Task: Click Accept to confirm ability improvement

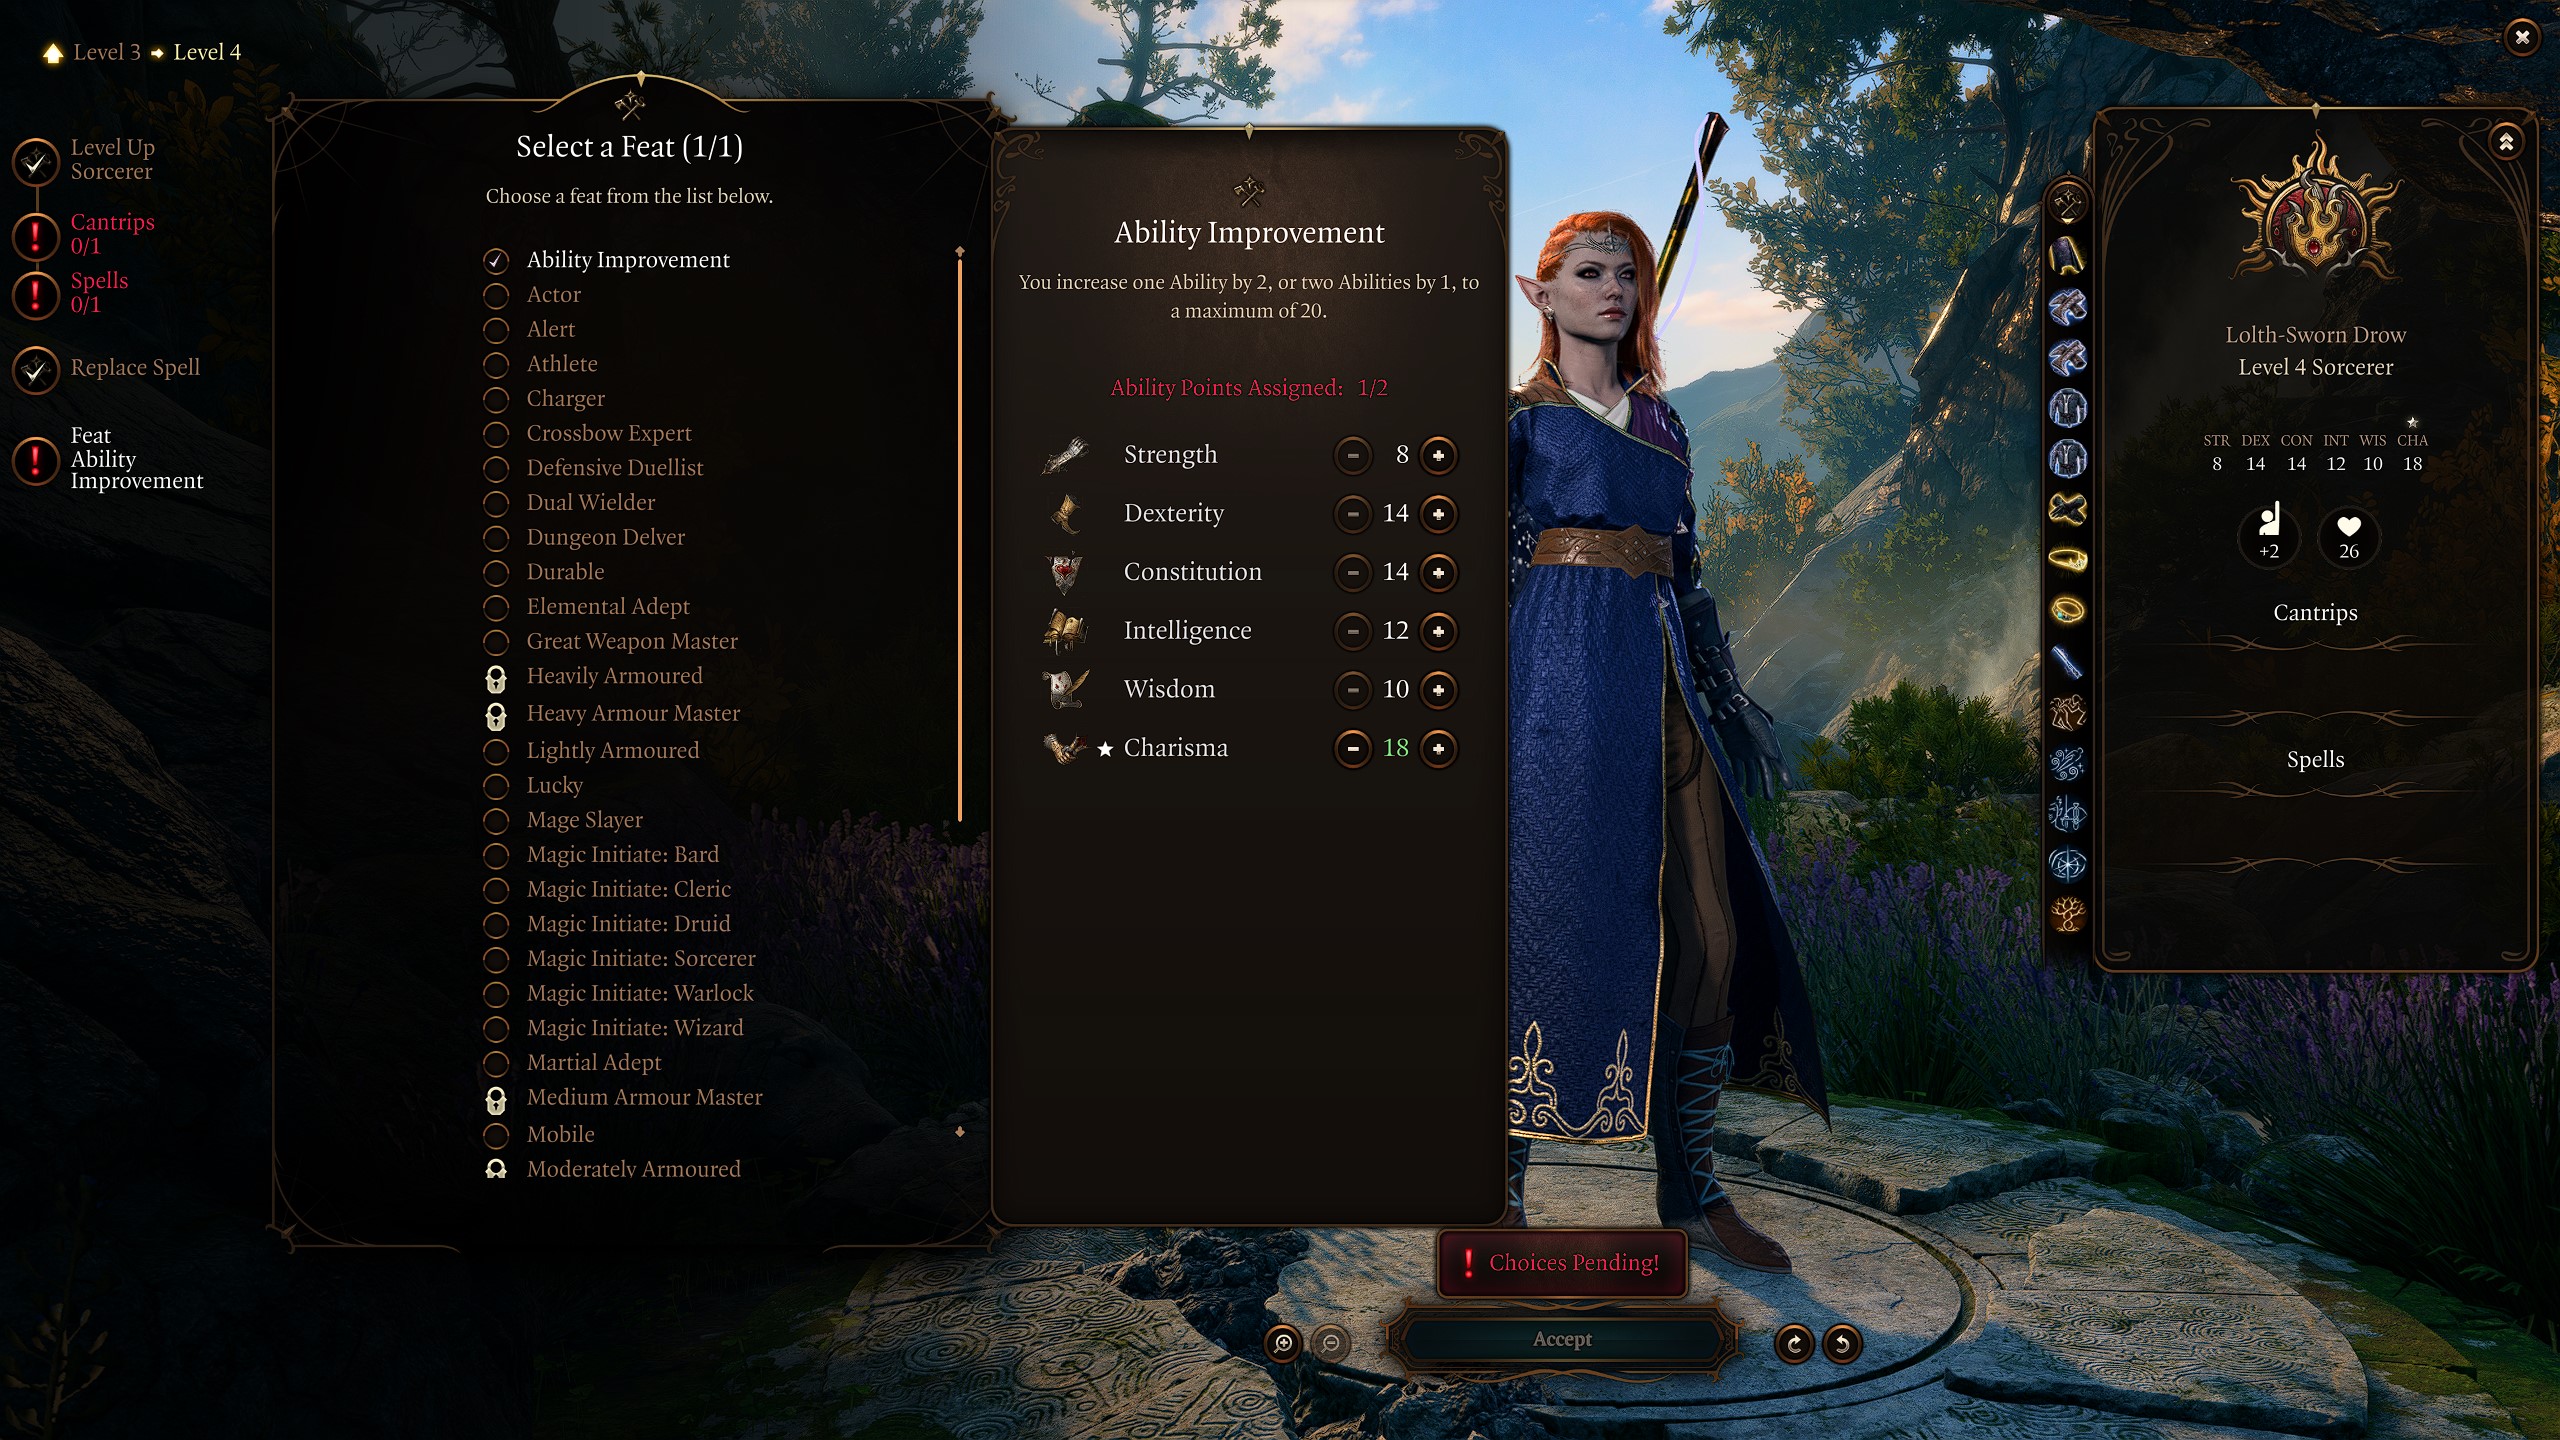Action: (1558, 1338)
